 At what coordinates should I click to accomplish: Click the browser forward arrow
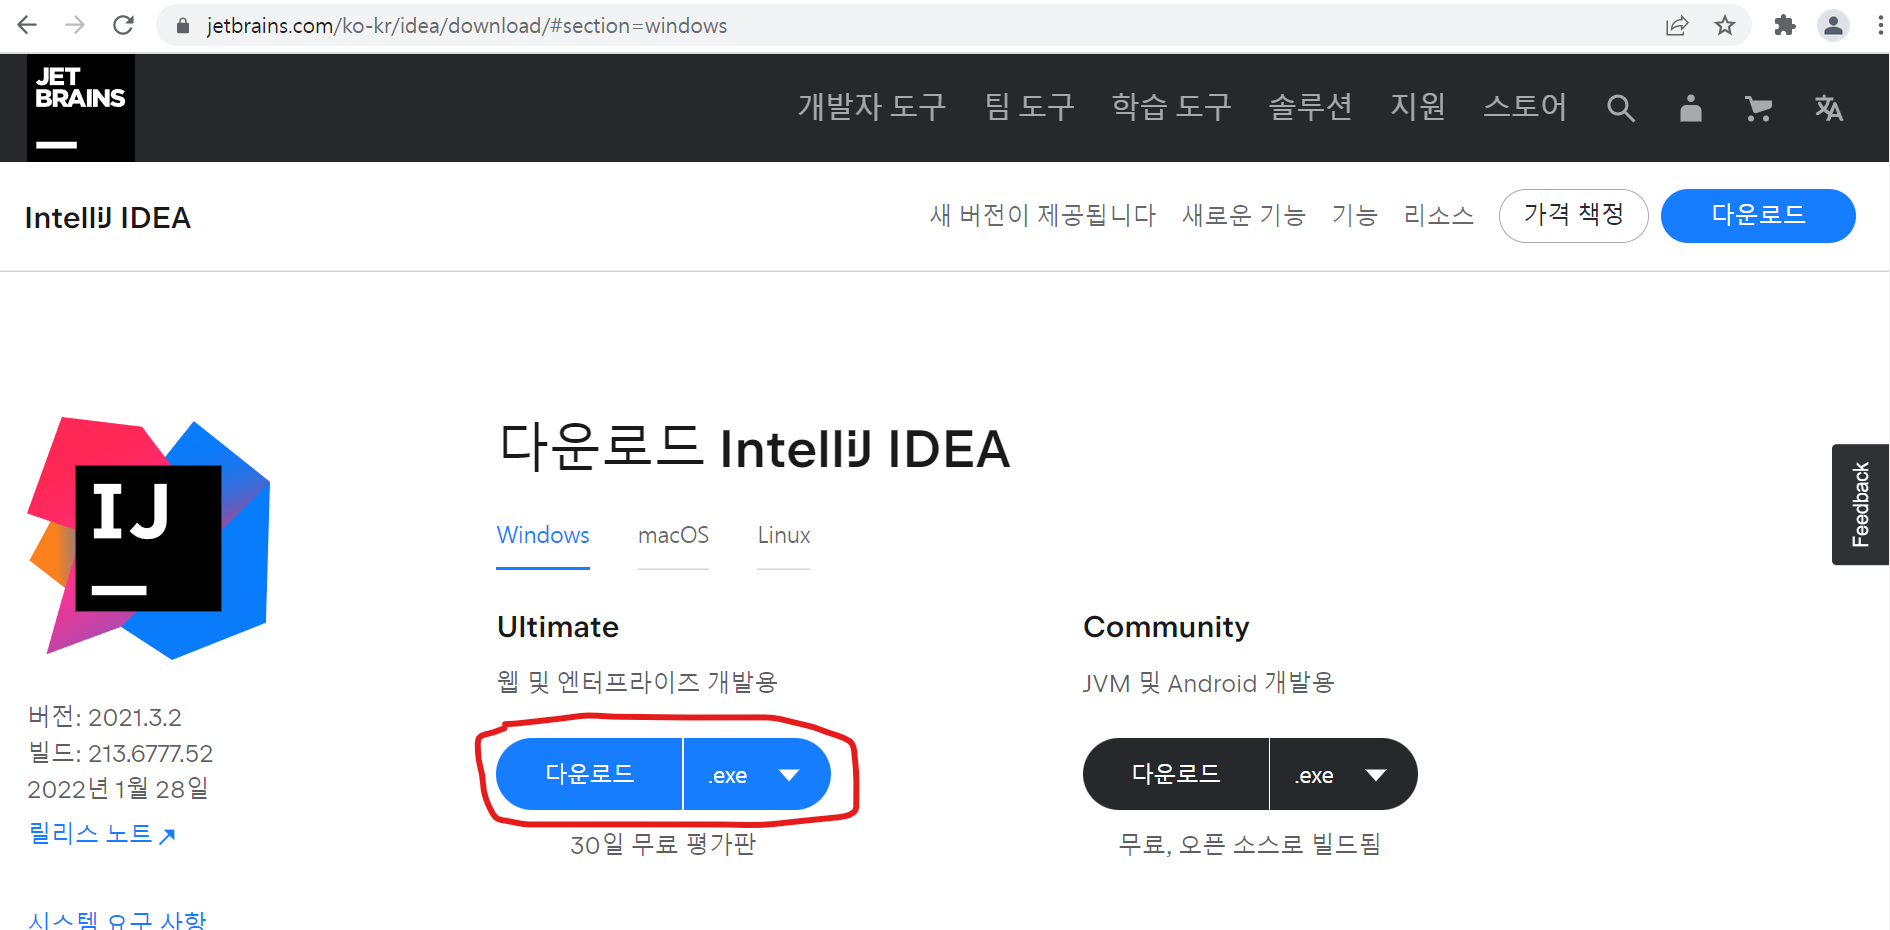(75, 25)
